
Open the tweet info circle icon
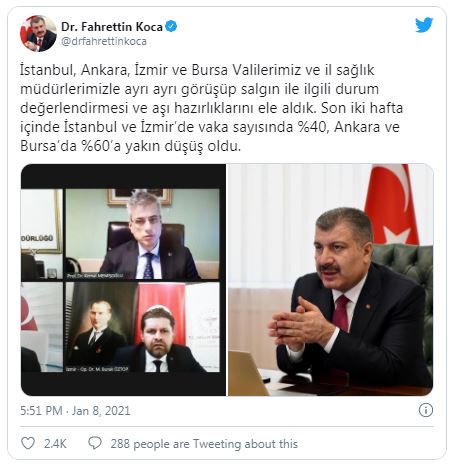[x=426, y=410]
